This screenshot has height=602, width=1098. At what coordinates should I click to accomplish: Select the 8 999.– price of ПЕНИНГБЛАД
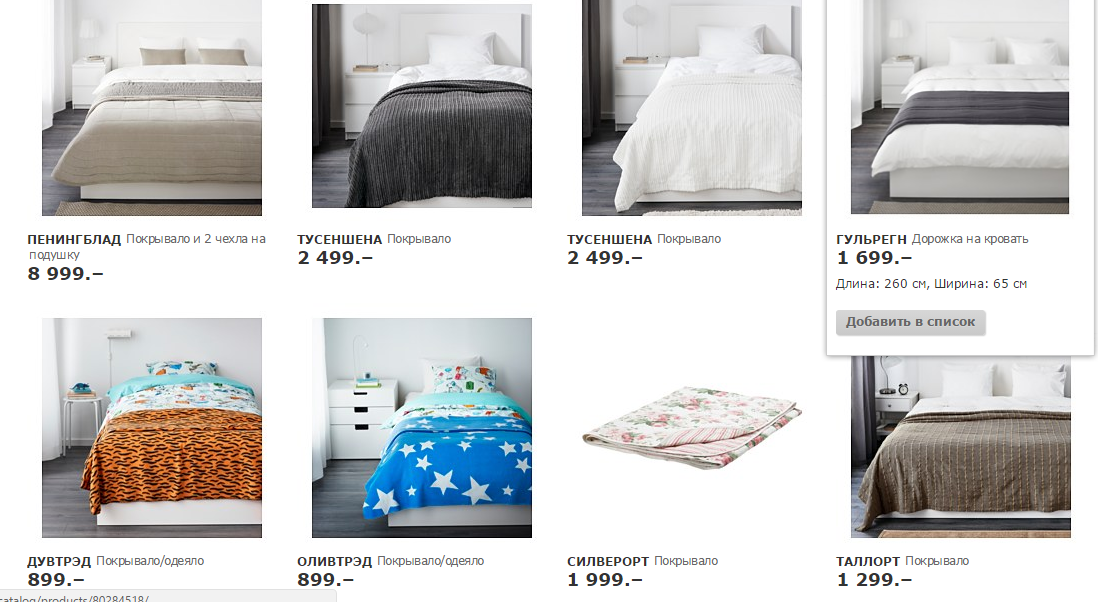pyautogui.click(x=65, y=274)
